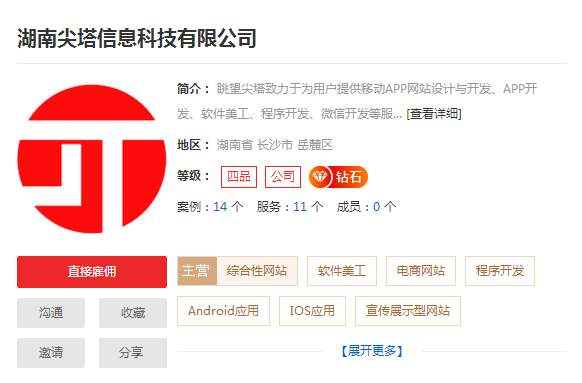Expand more tags via 展开更多
Screen dimensions: 582x383
point(372,351)
